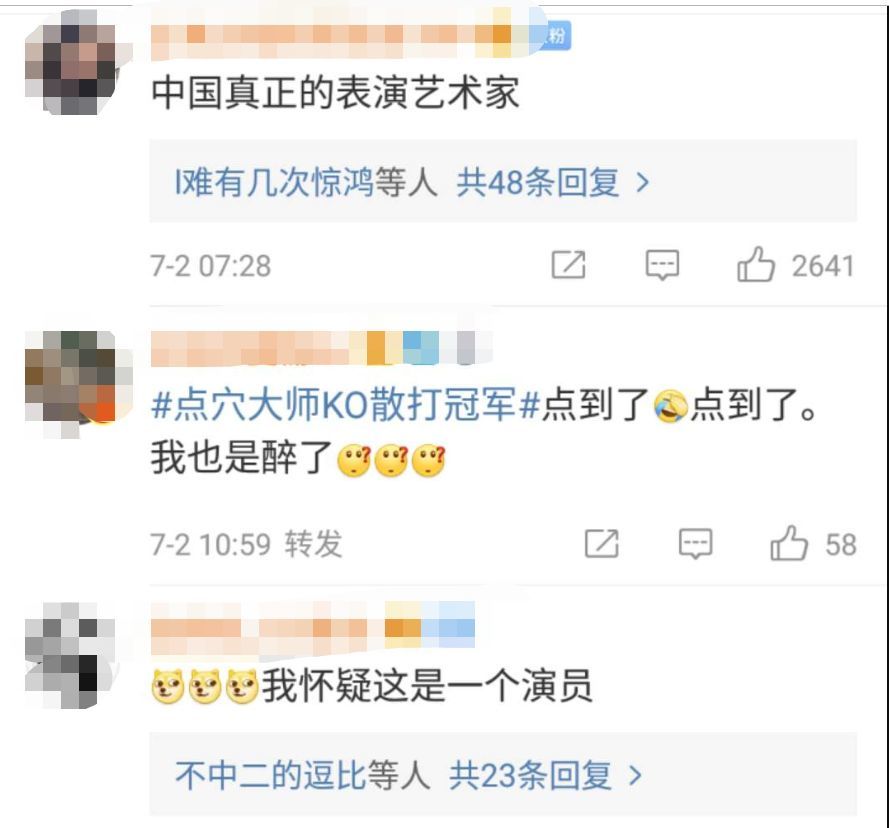The width and height of the screenshot is (889, 828).
Task: Tap the comment text 我怀疑这是一个演员
Action: point(427,686)
